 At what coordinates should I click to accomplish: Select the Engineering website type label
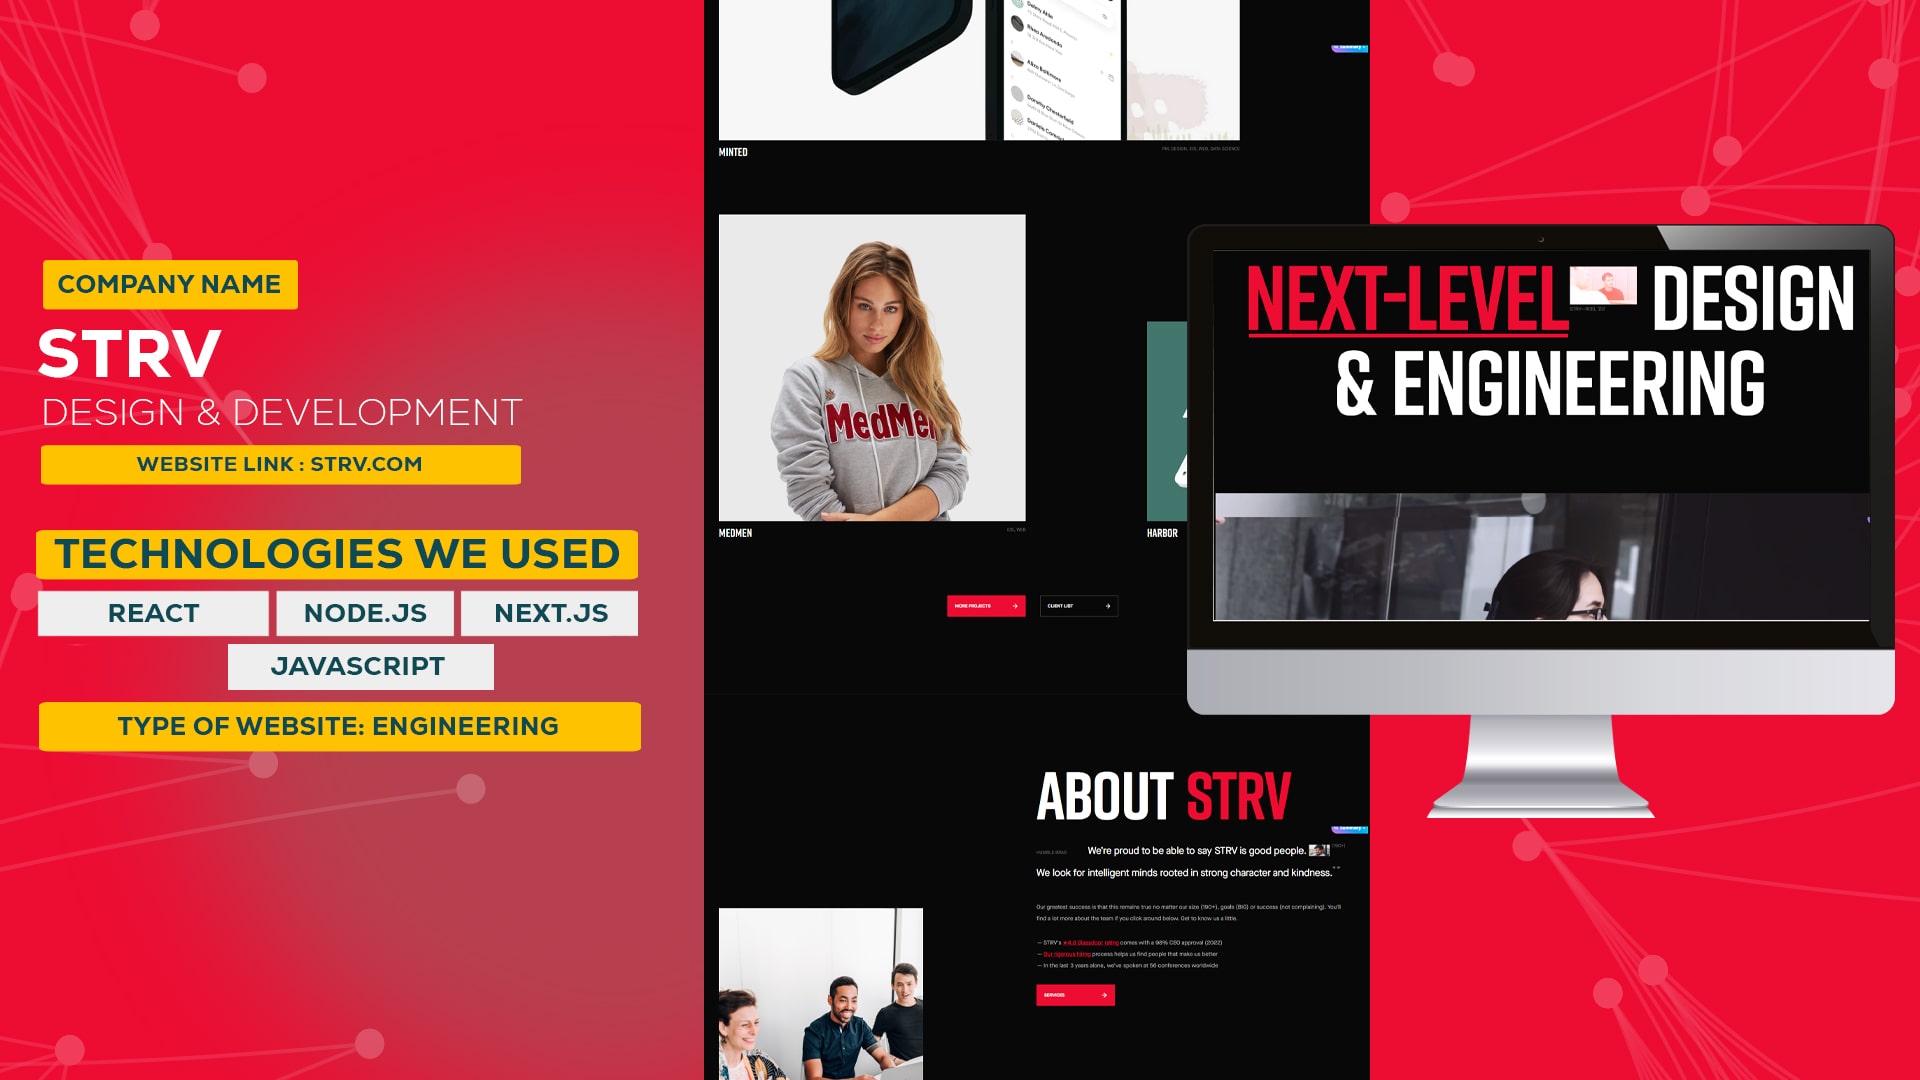[x=339, y=725]
